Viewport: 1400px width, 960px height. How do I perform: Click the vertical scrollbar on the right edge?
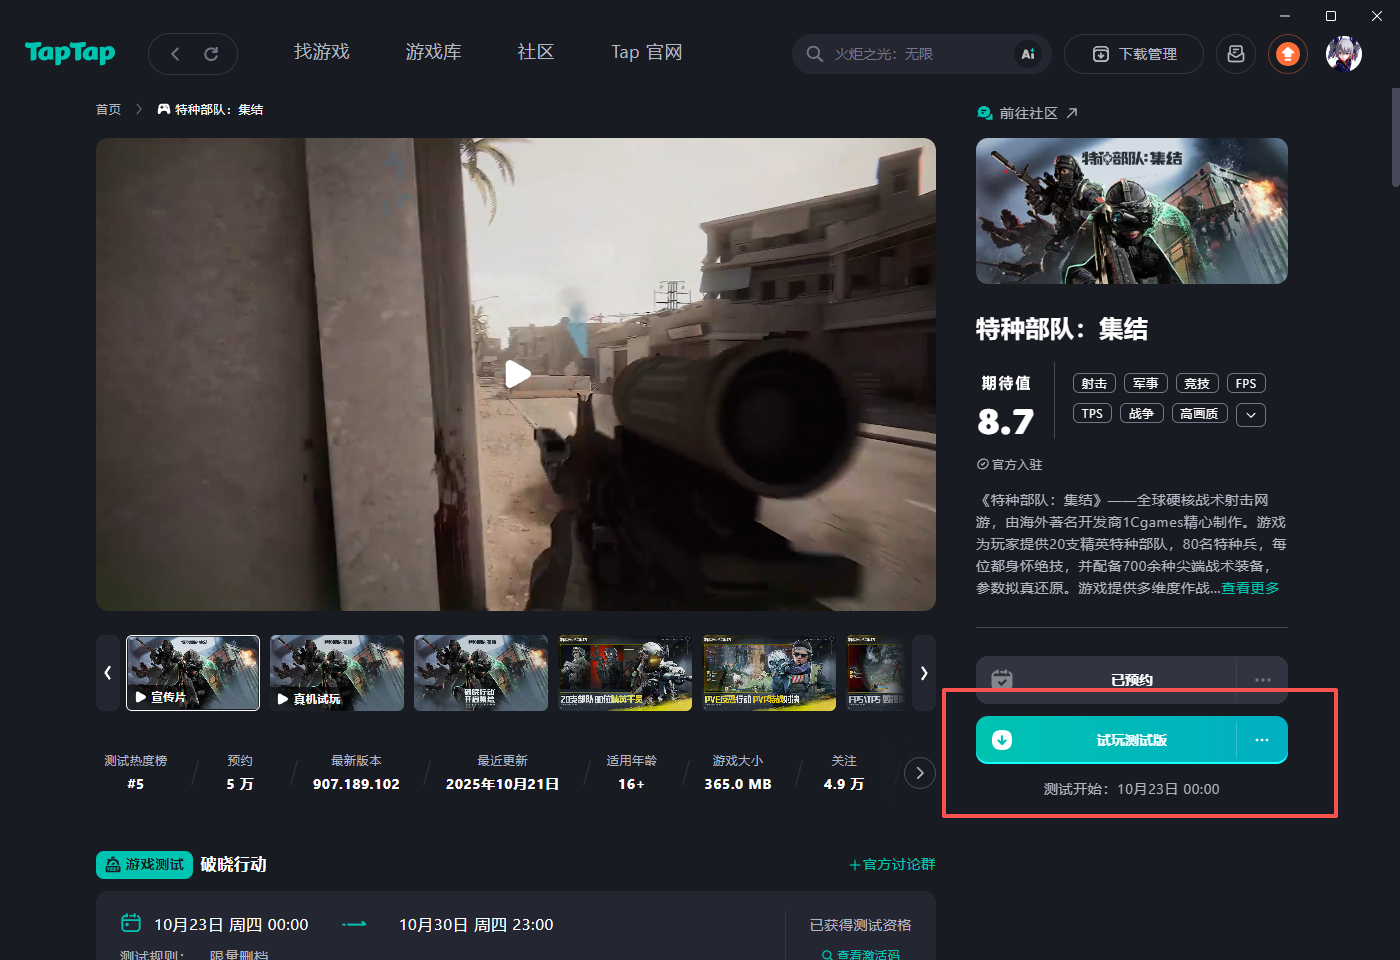click(1396, 138)
